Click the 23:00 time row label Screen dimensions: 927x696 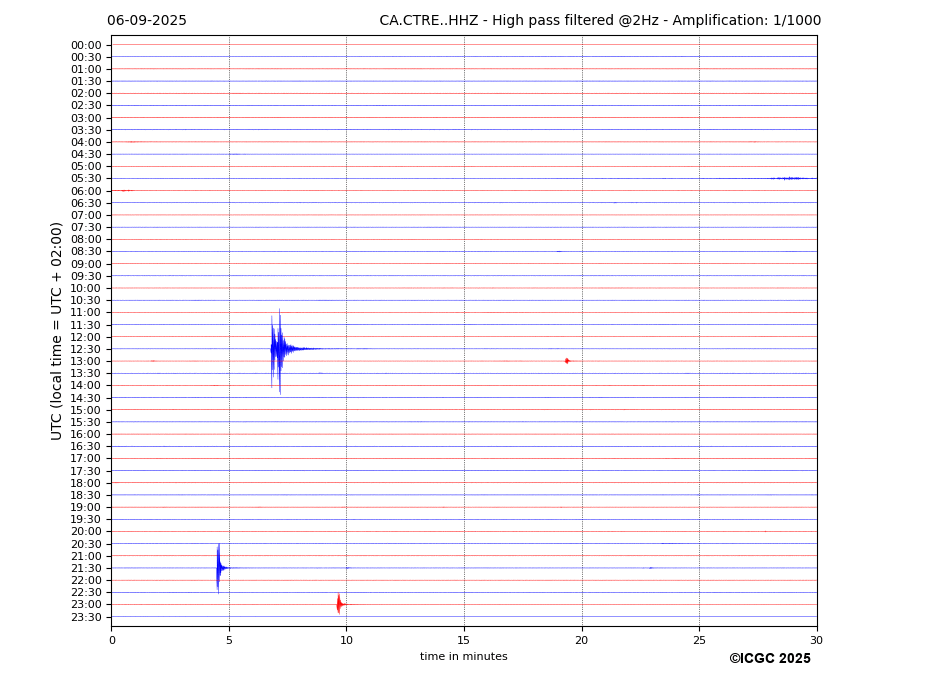[x=86, y=605]
